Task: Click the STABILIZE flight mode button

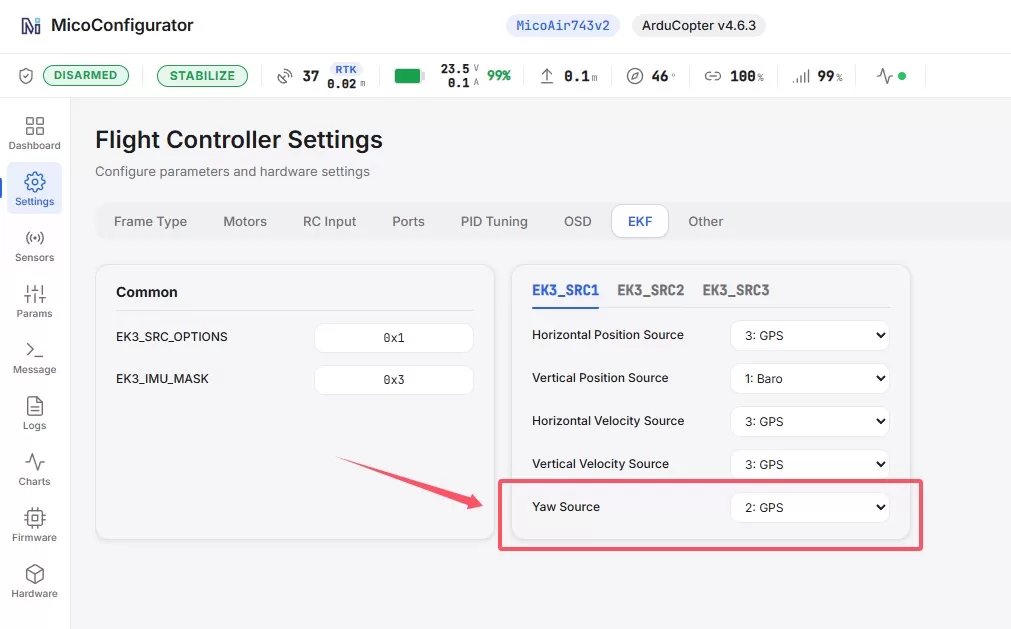Action: click(x=202, y=76)
